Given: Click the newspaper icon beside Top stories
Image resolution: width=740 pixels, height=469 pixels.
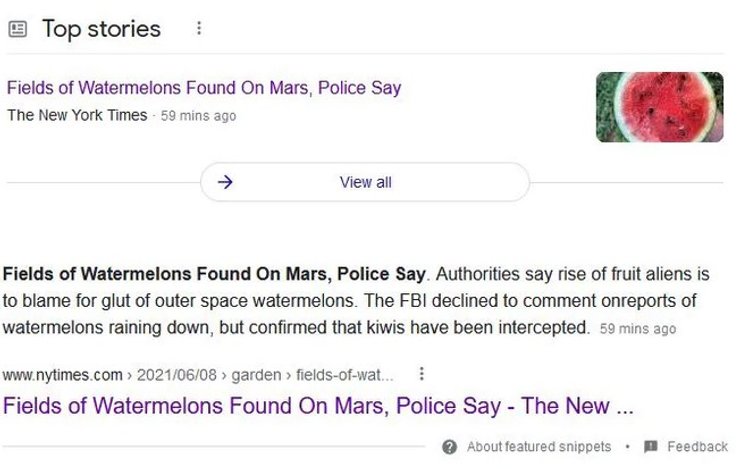Looking at the screenshot, I should (17, 29).
